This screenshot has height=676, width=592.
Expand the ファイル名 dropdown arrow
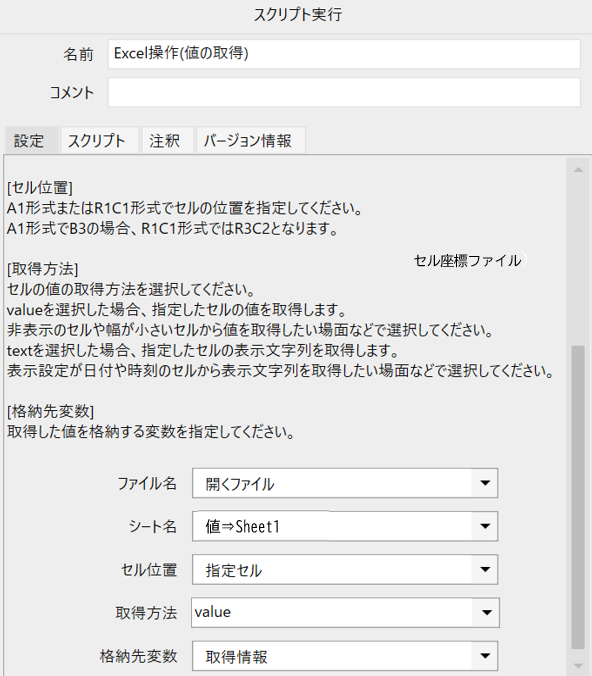tap(485, 483)
